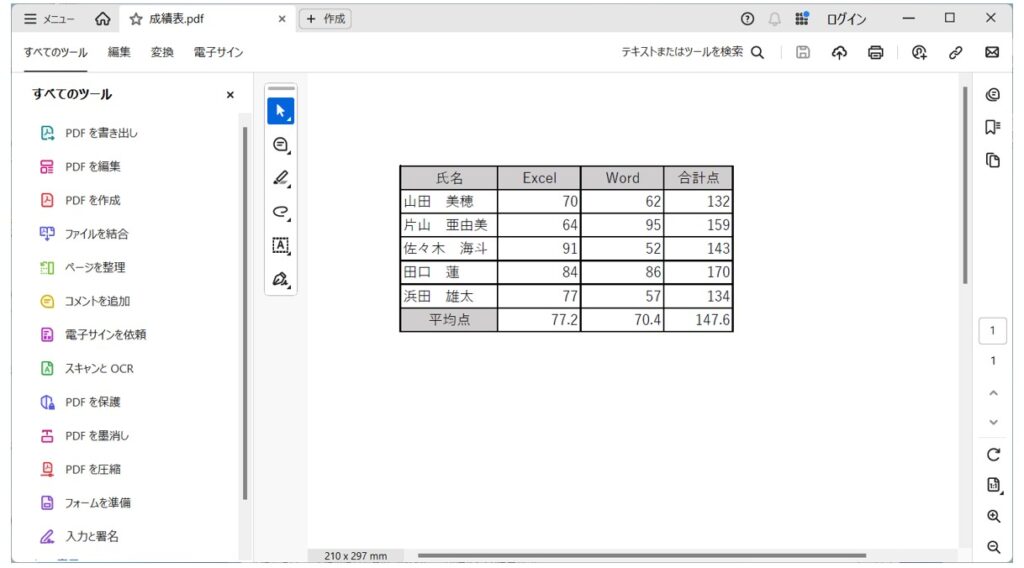The image size is (1024, 568).
Task: Go to the next page with the down chevron
Action: click(x=993, y=422)
